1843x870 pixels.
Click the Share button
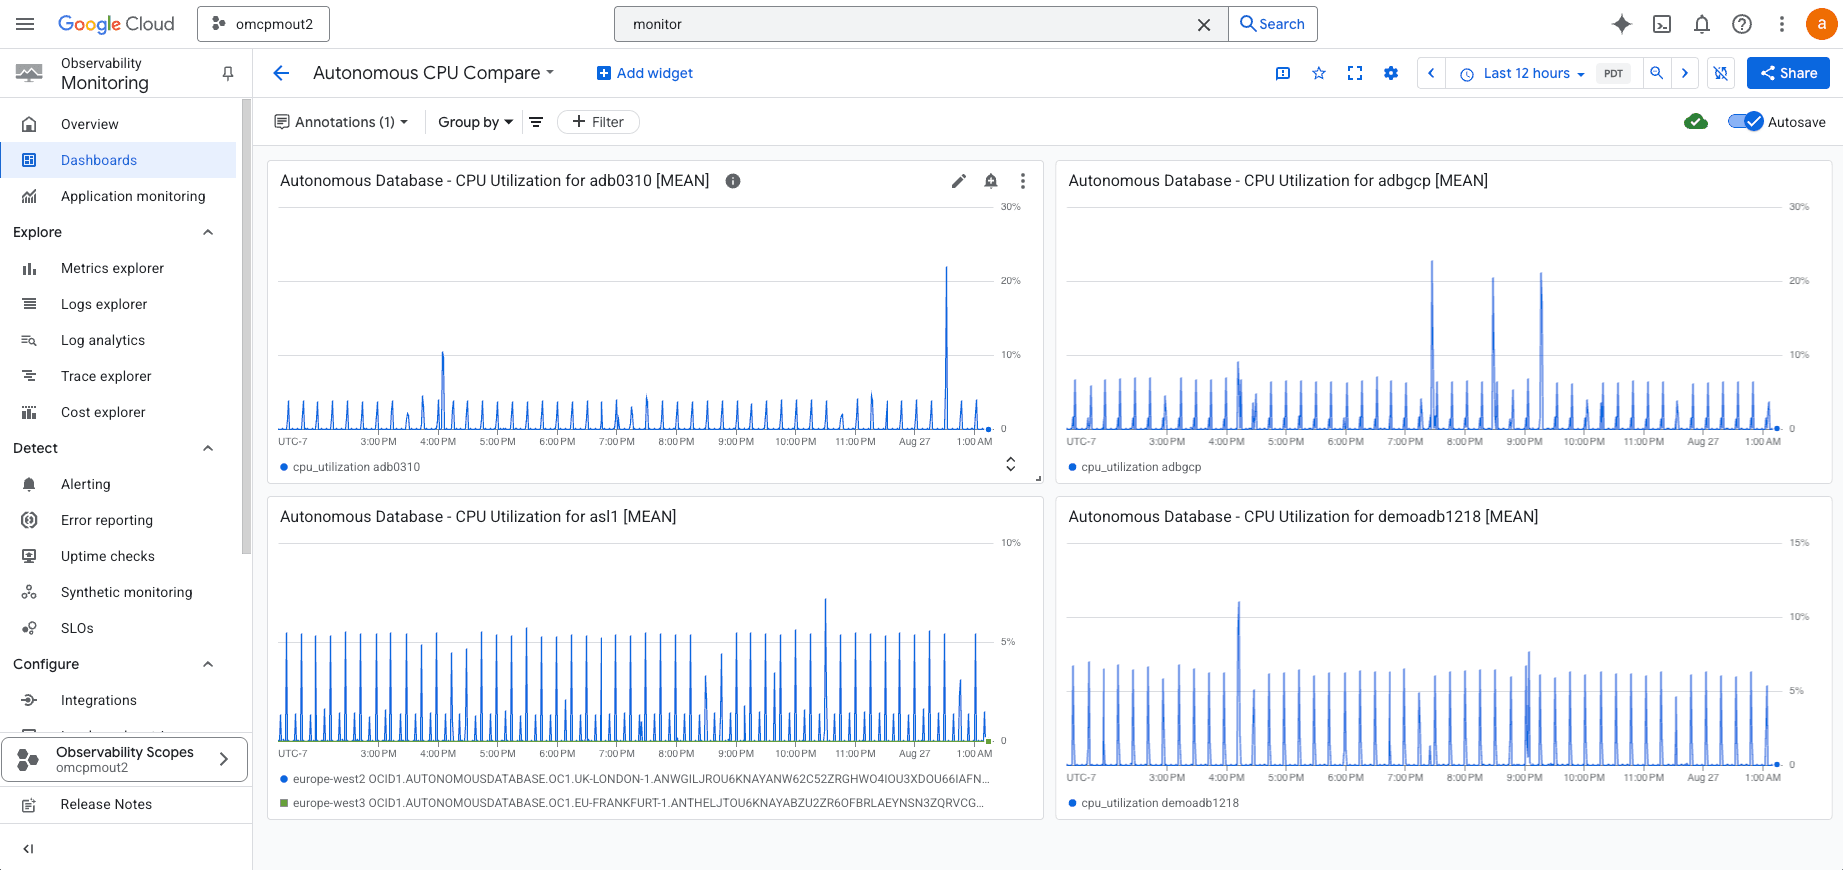(x=1788, y=73)
